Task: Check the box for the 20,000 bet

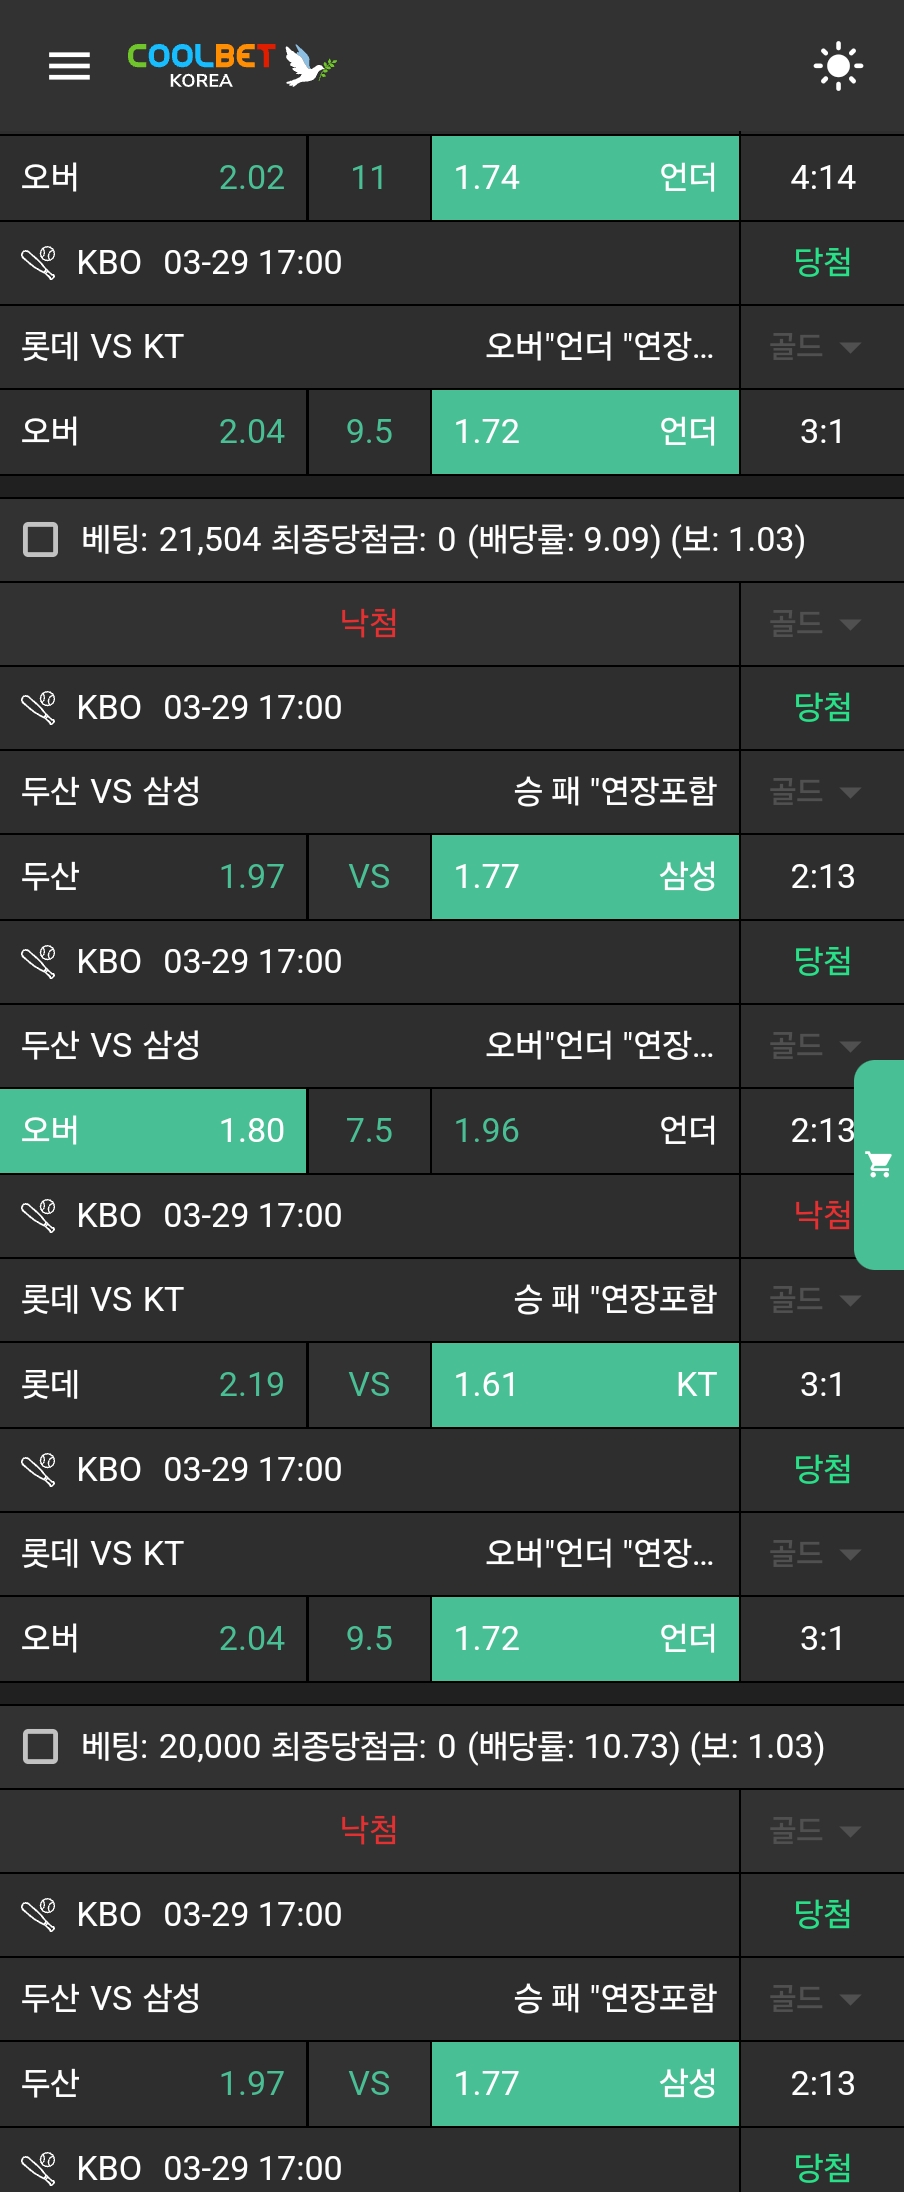Action: coord(40,1746)
